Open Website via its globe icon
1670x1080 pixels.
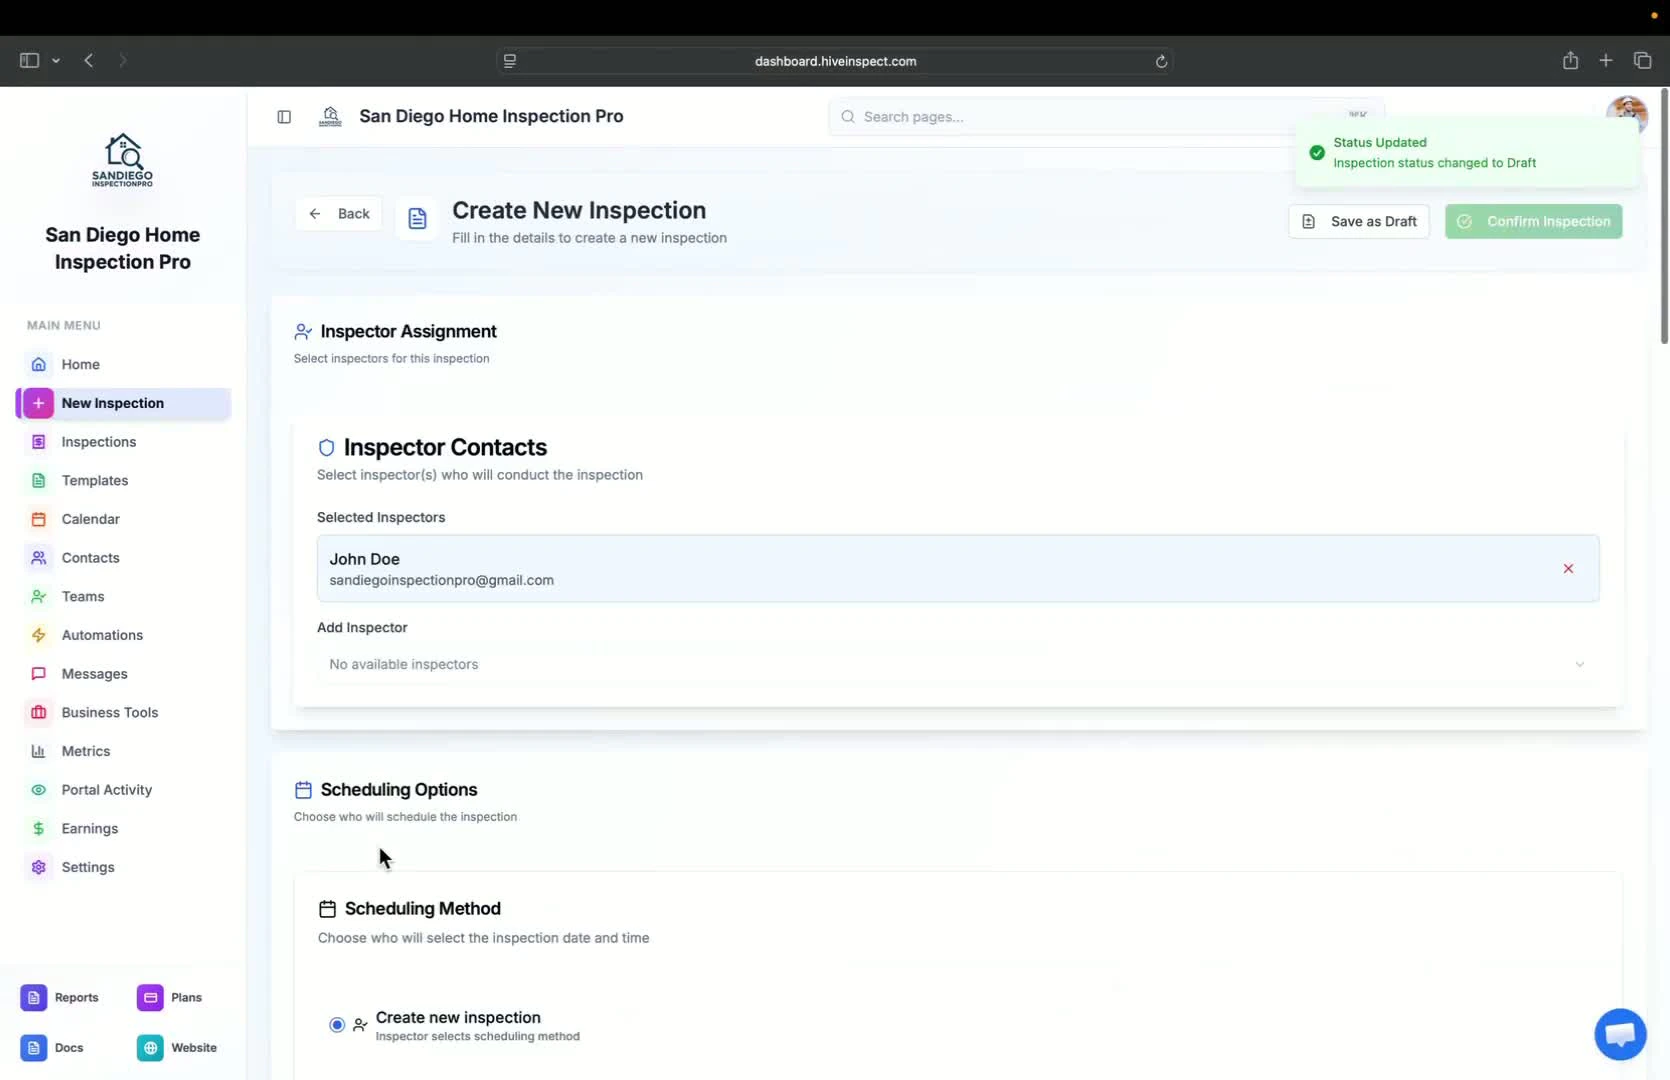point(150,1048)
